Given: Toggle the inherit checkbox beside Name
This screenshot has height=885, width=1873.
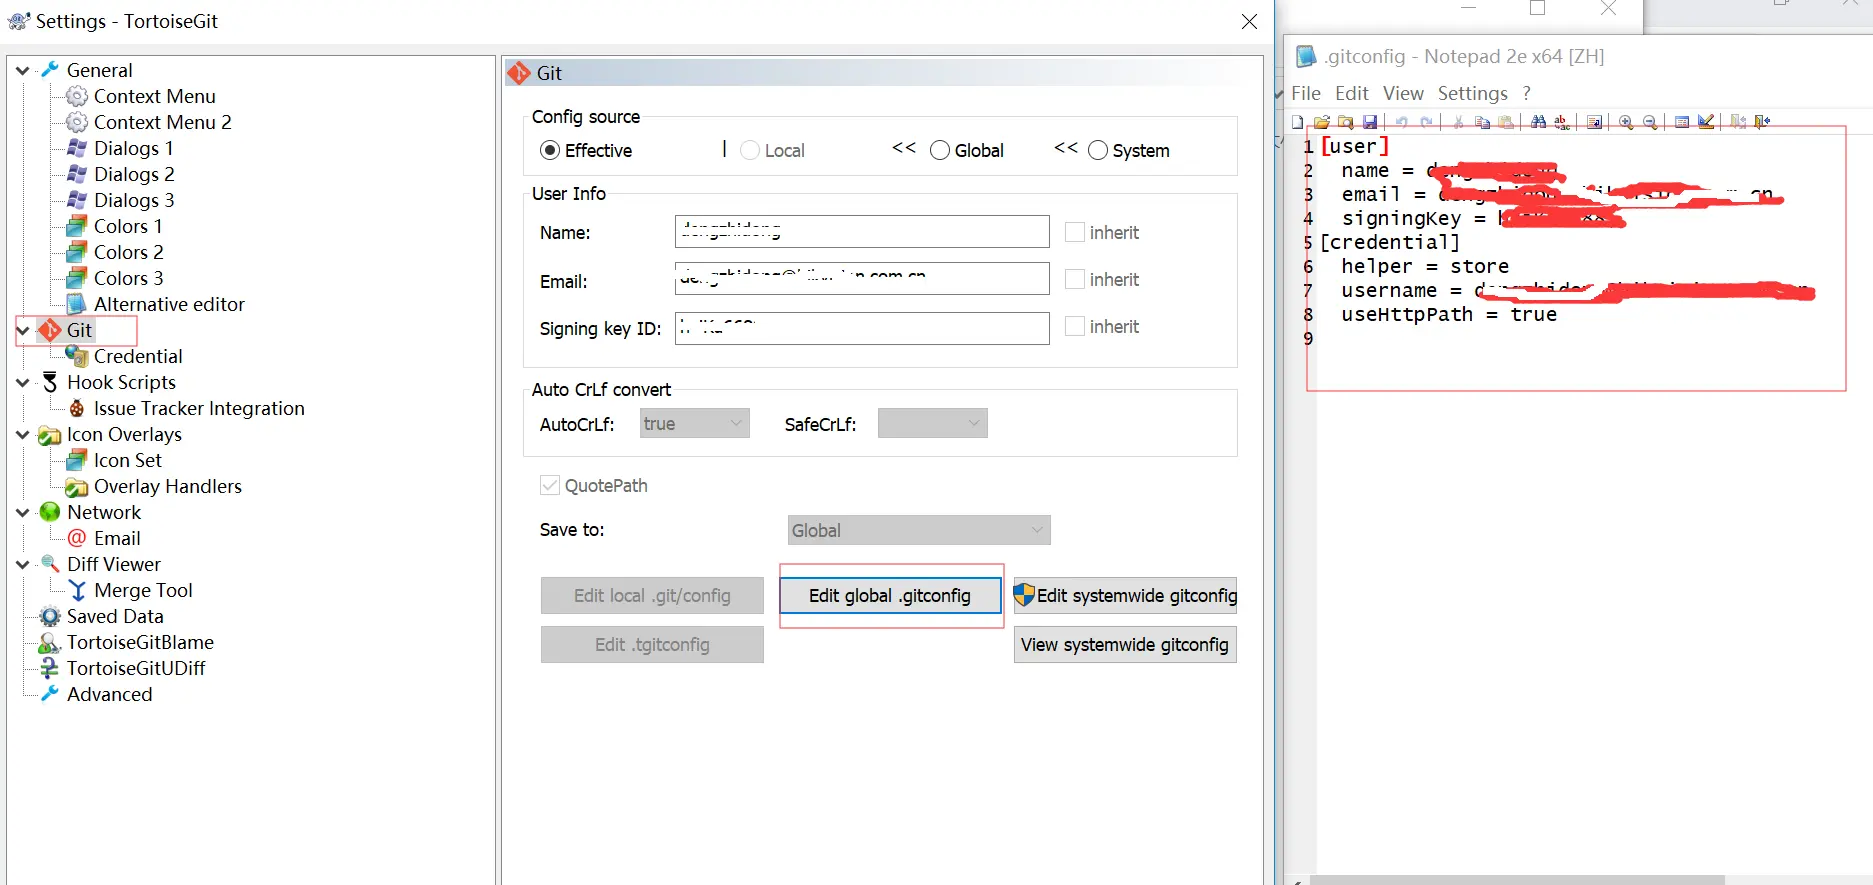Looking at the screenshot, I should (x=1075, y=232).
